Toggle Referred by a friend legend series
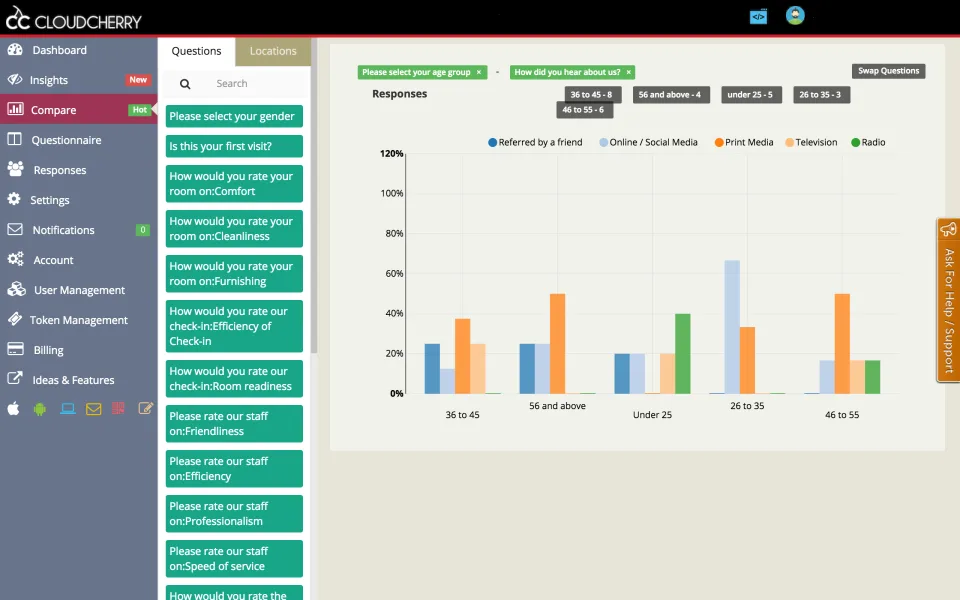Screen dimensions: 960x600 [x=535, y=142]
